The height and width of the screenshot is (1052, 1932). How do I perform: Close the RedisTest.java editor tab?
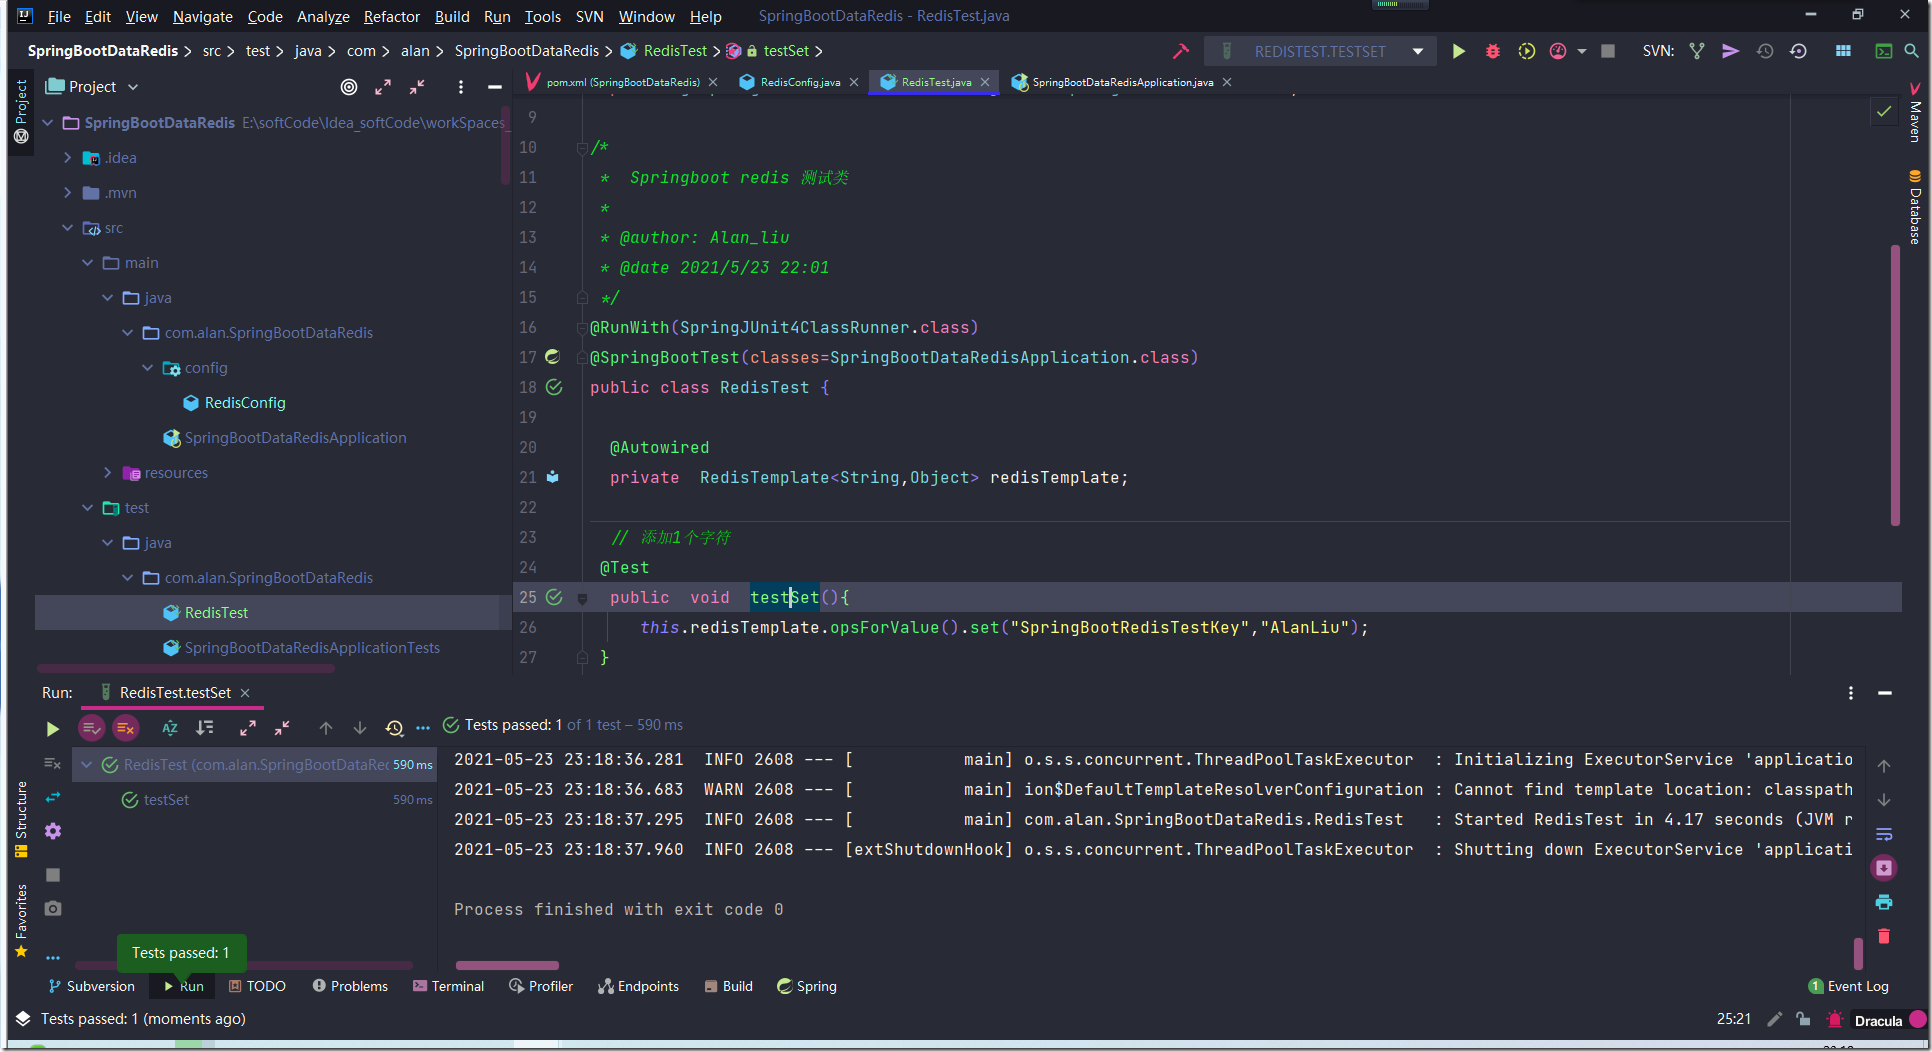pos(985,82)
